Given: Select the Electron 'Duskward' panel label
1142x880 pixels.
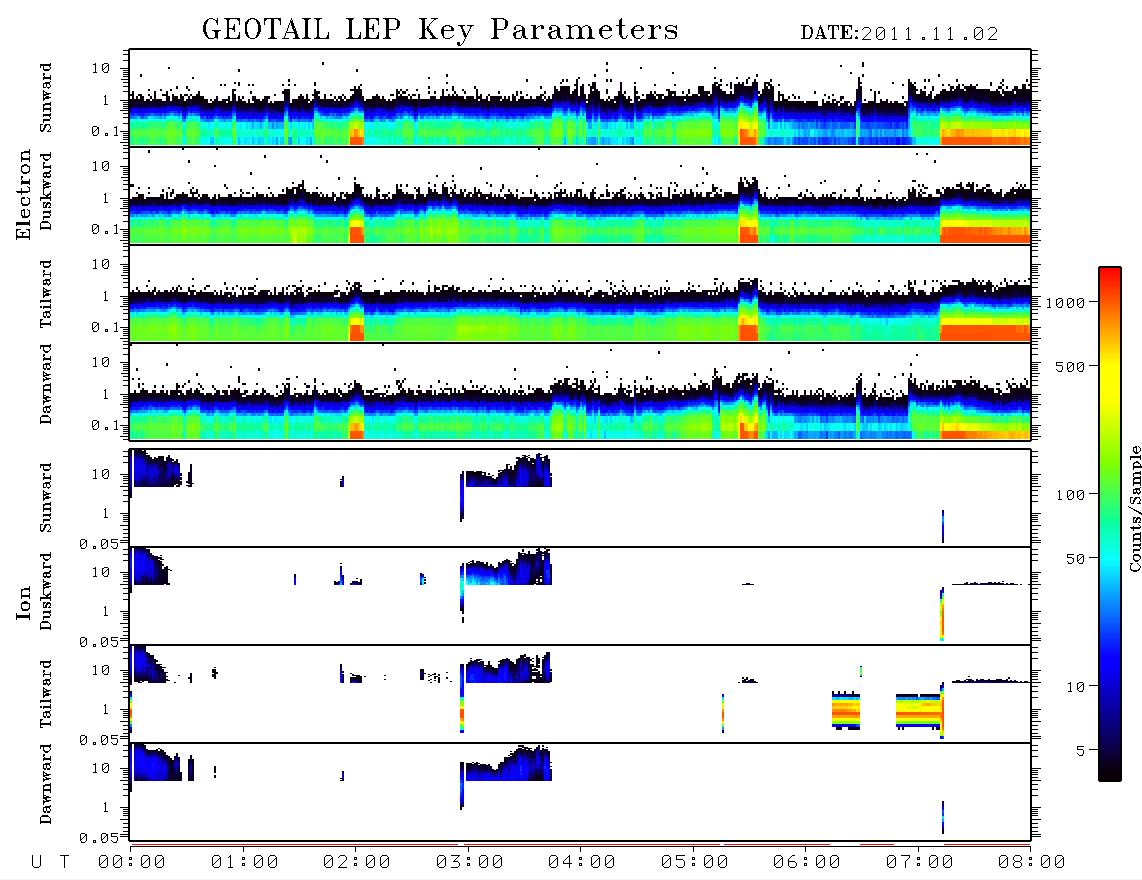Looking at the screenshot, I should coord(46,191).
